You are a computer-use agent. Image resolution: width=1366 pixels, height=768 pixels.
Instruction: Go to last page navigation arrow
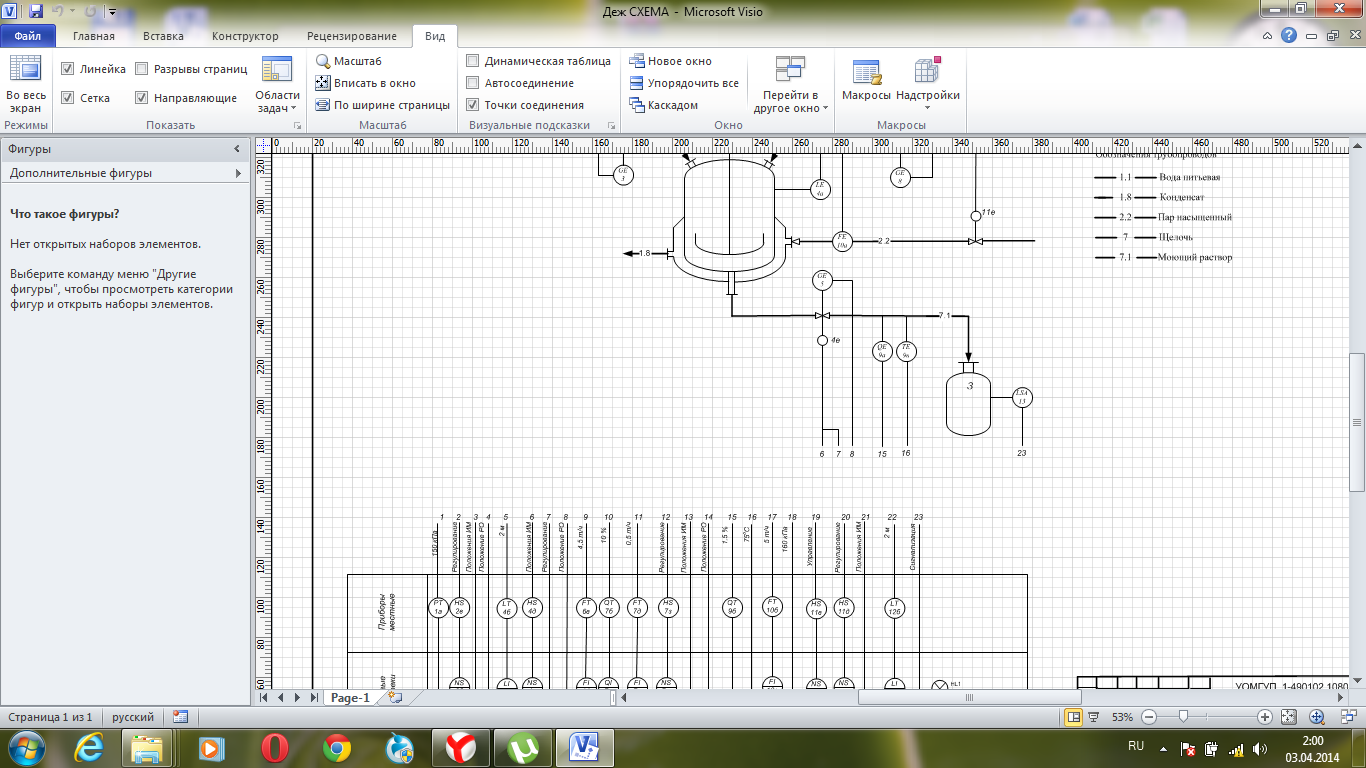point(314,697)
